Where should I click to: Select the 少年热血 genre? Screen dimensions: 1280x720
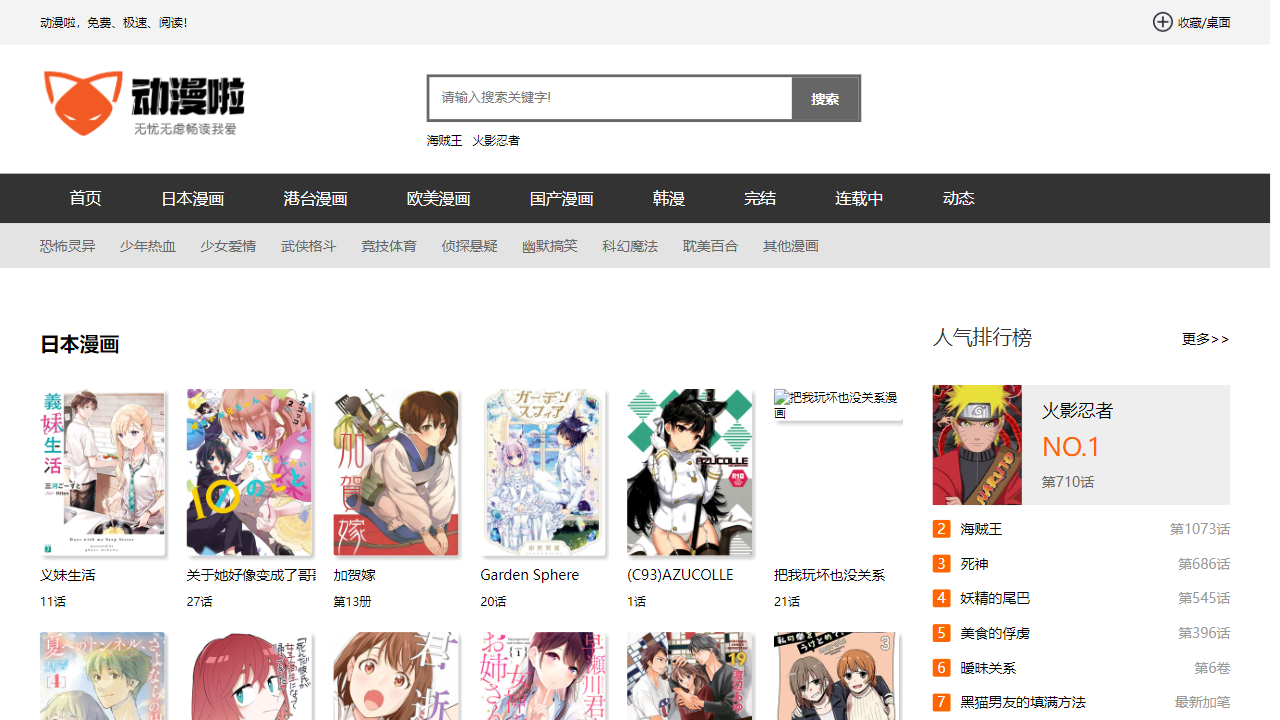(148, 246)
